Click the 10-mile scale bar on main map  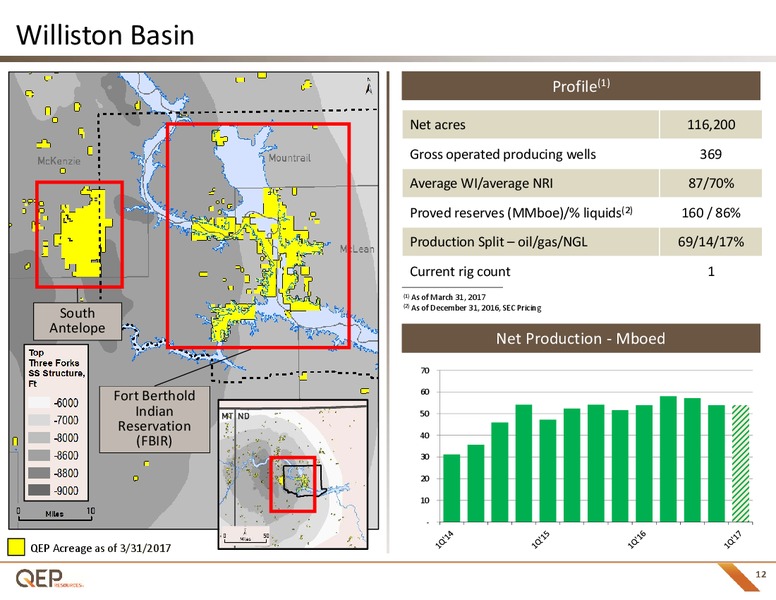point(55,514)
